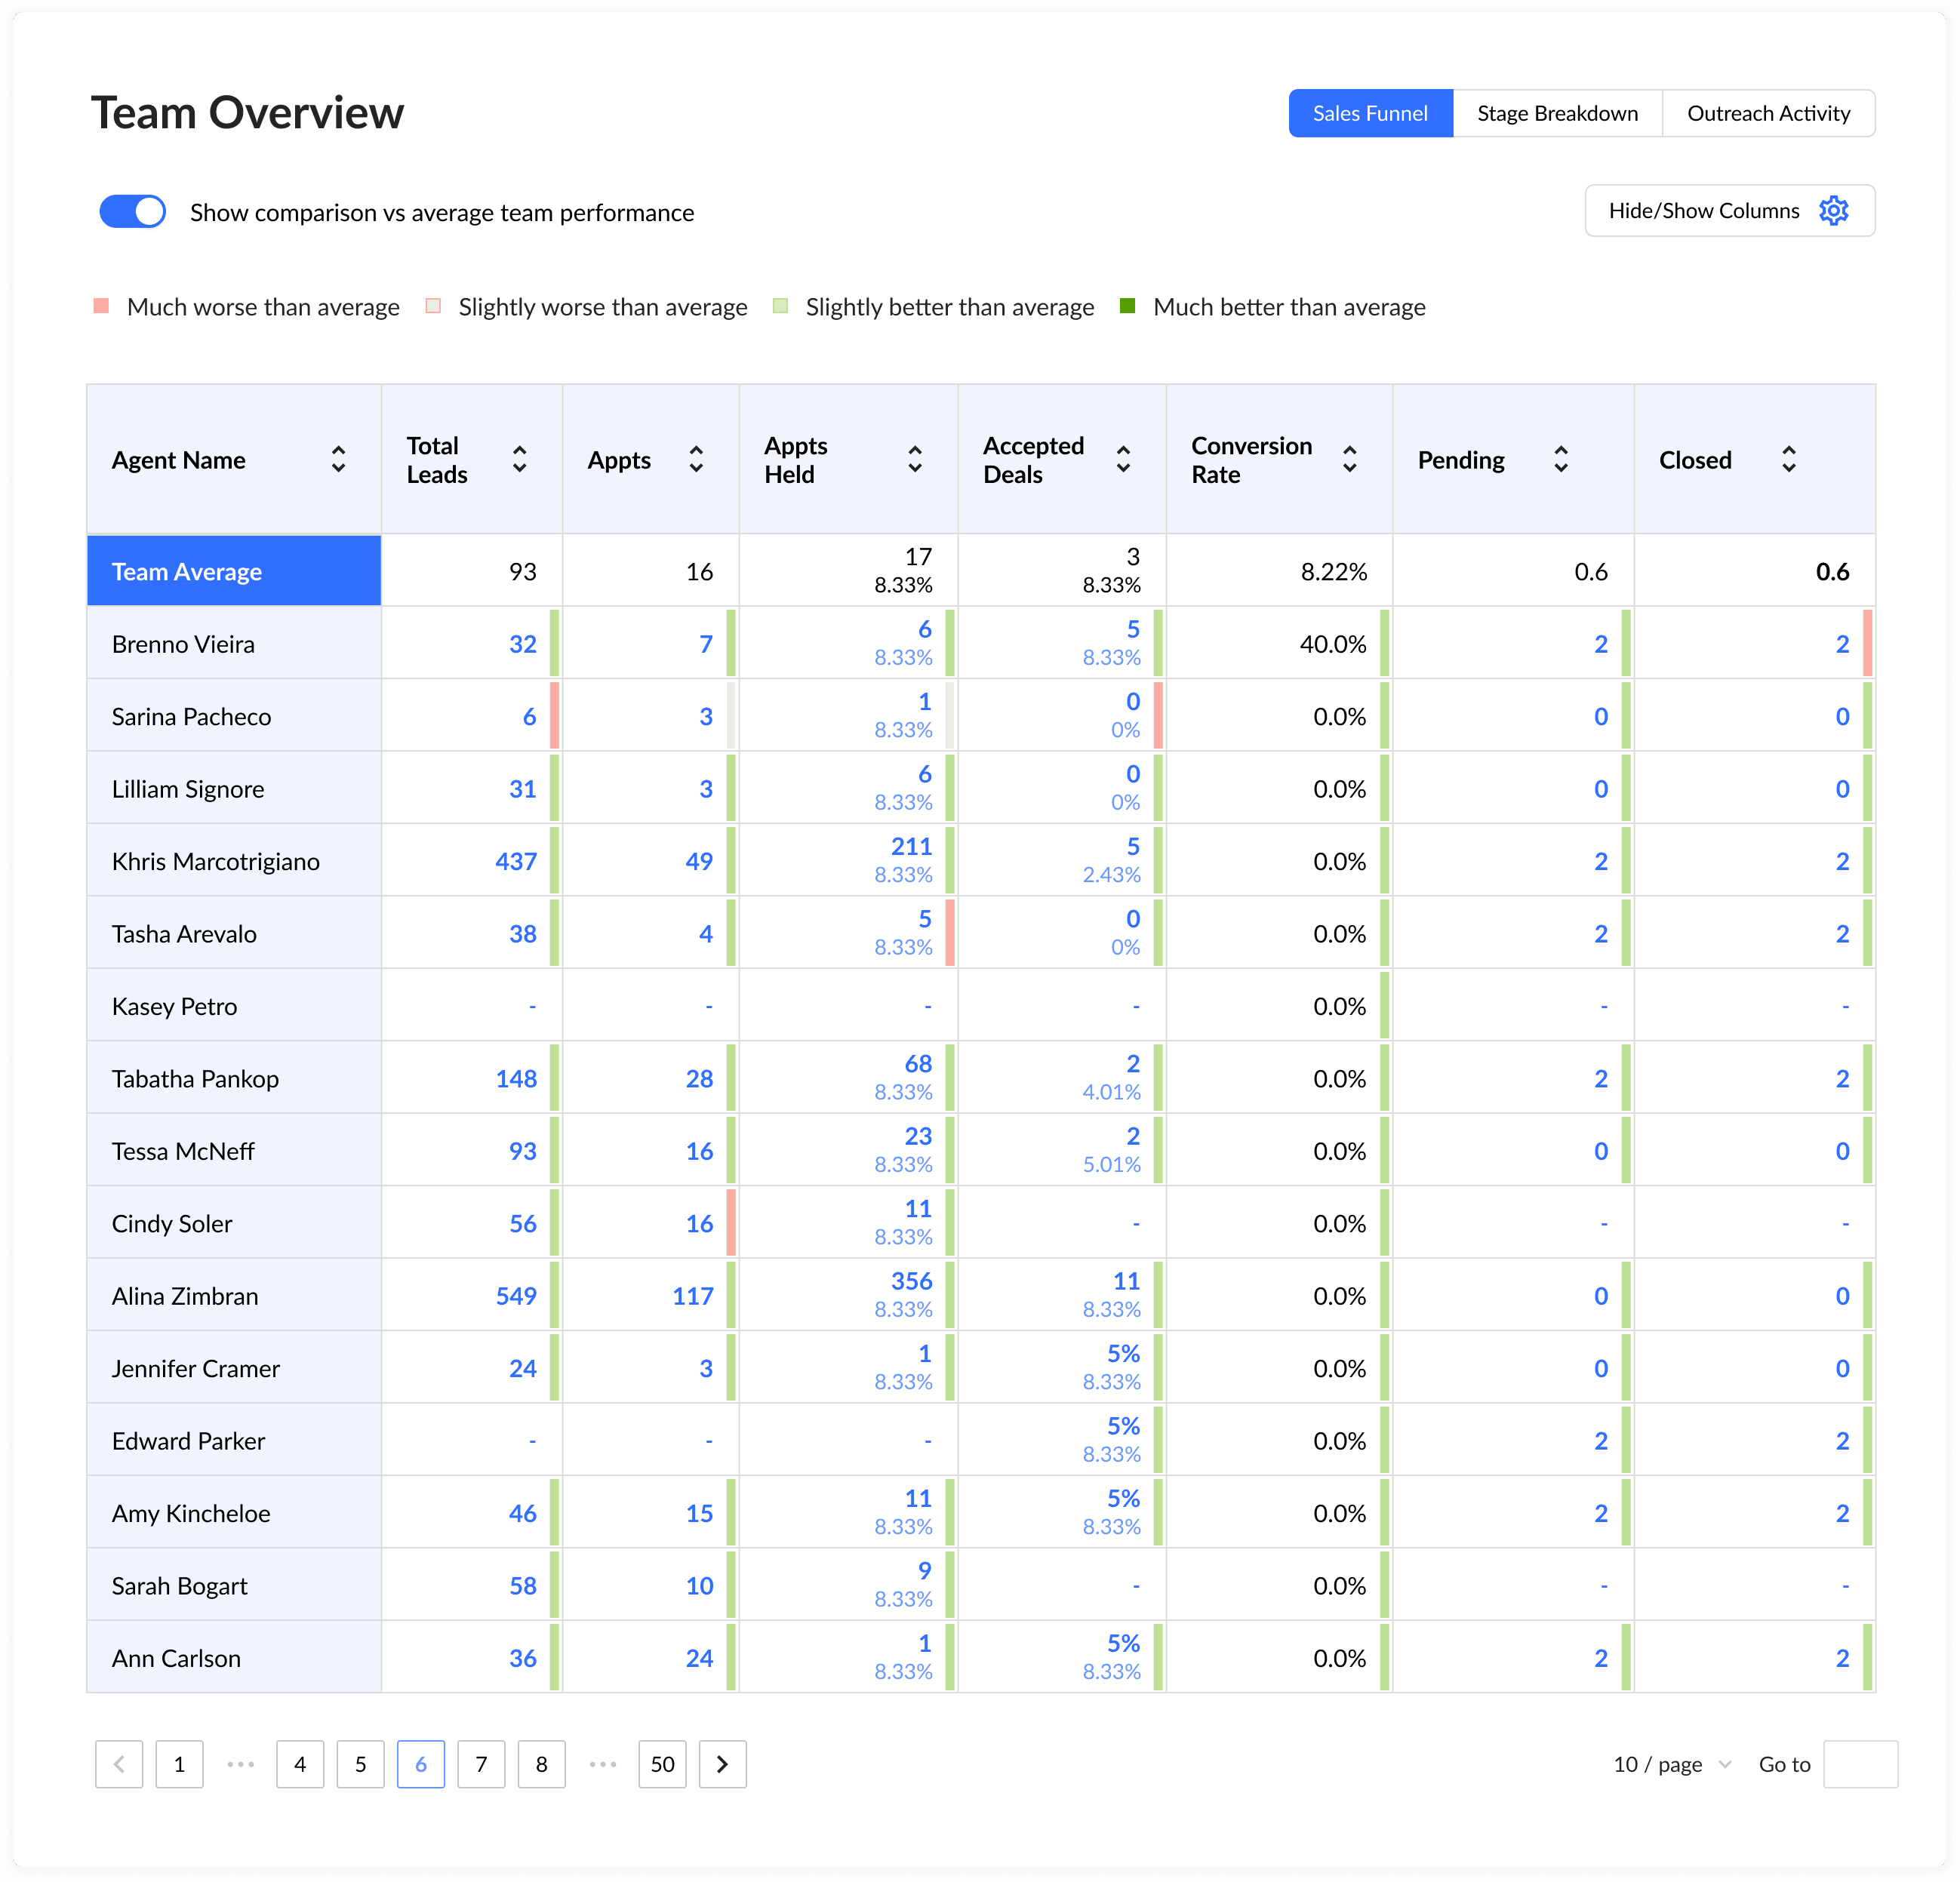This screenshot has height=1882, width=1960.
Task: Go to previous page arrow
Action: [x=119, y=1764]
